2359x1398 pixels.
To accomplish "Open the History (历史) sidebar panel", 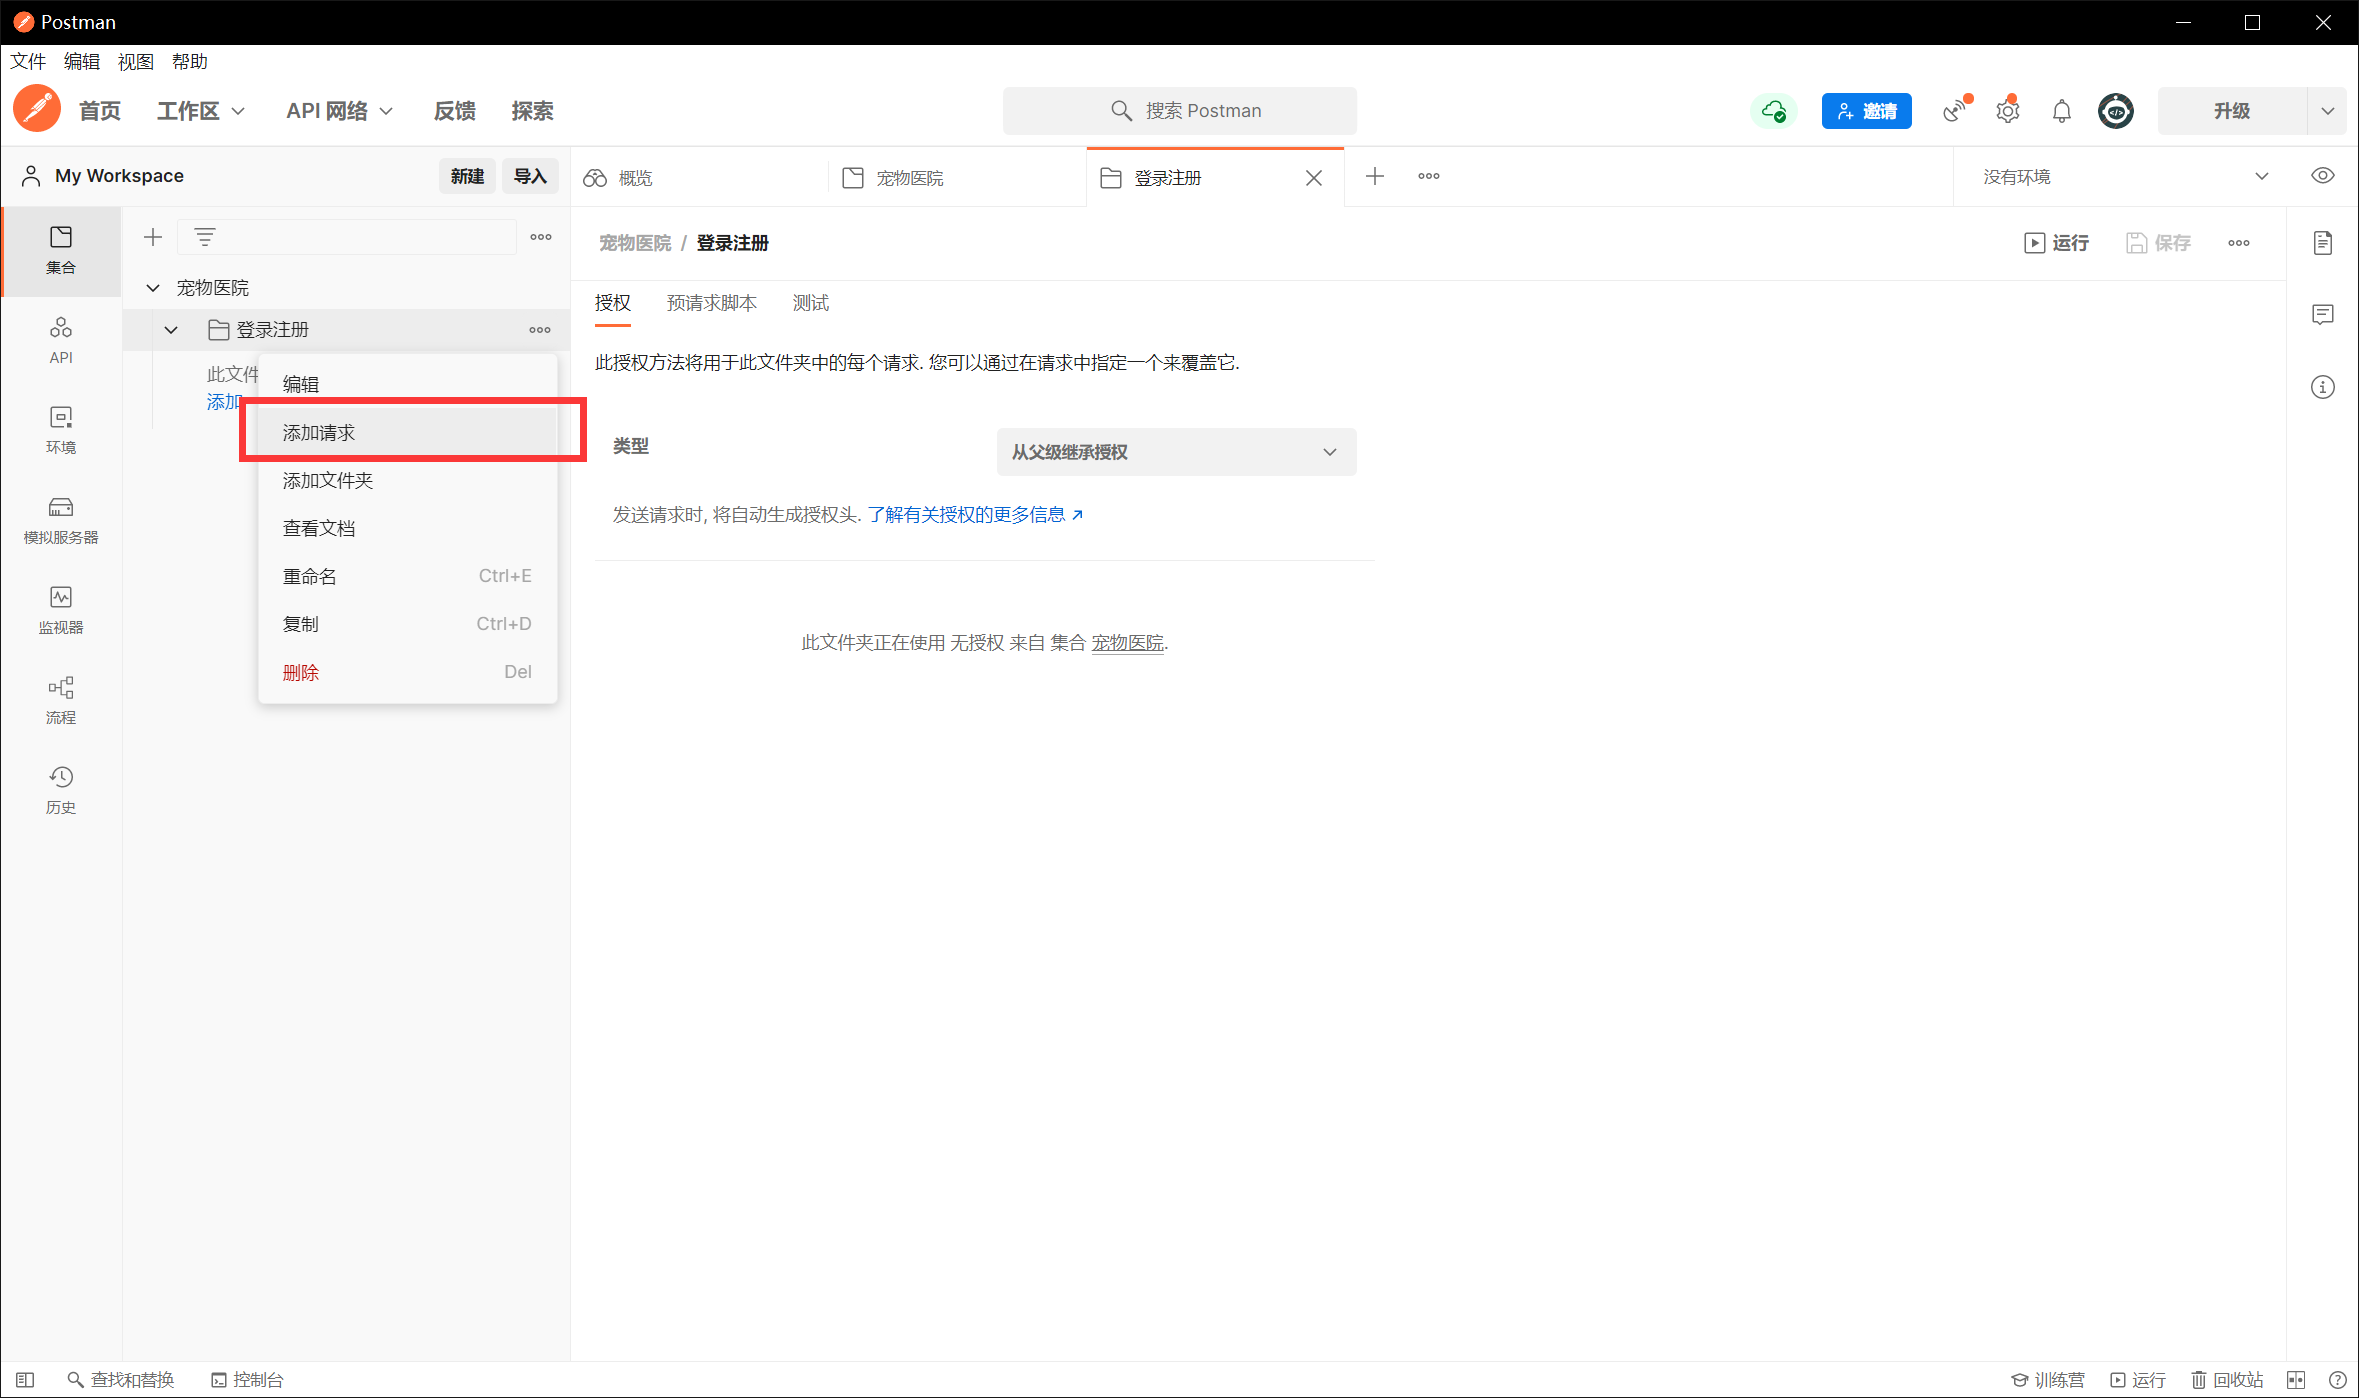I will 60,789.
